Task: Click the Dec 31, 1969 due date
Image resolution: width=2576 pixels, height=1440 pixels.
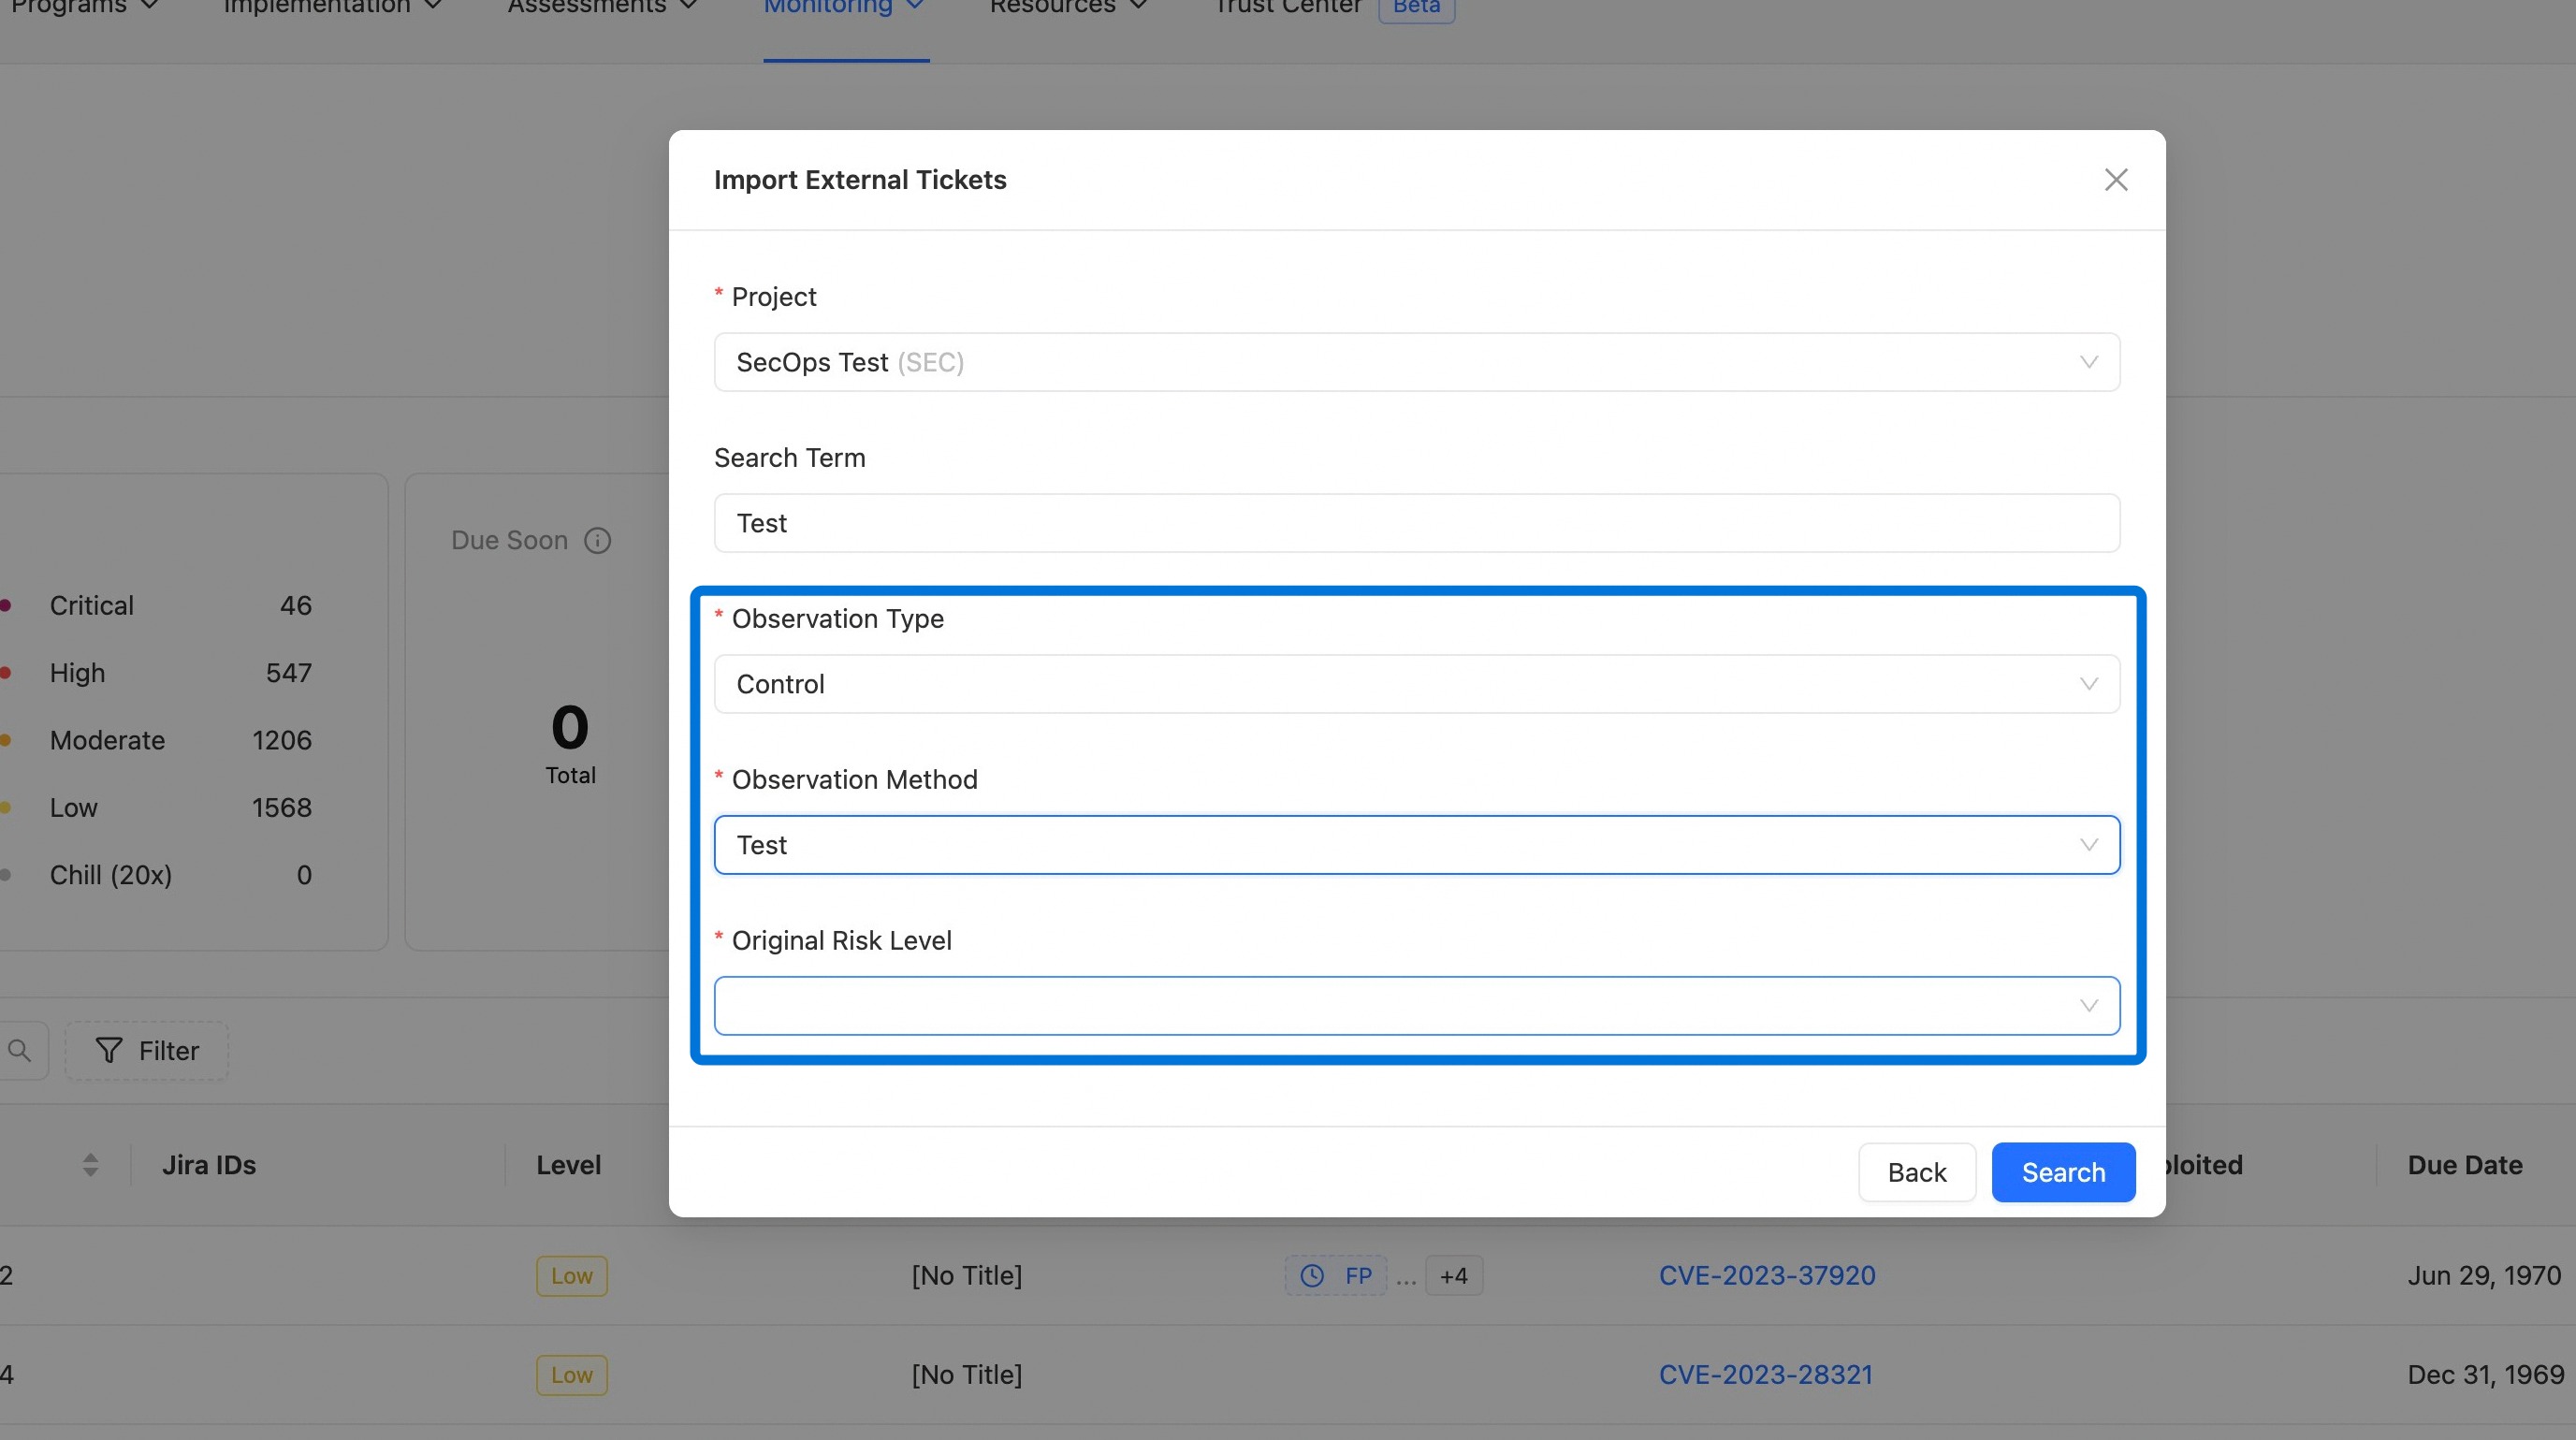Action: click(2485, 1375)
